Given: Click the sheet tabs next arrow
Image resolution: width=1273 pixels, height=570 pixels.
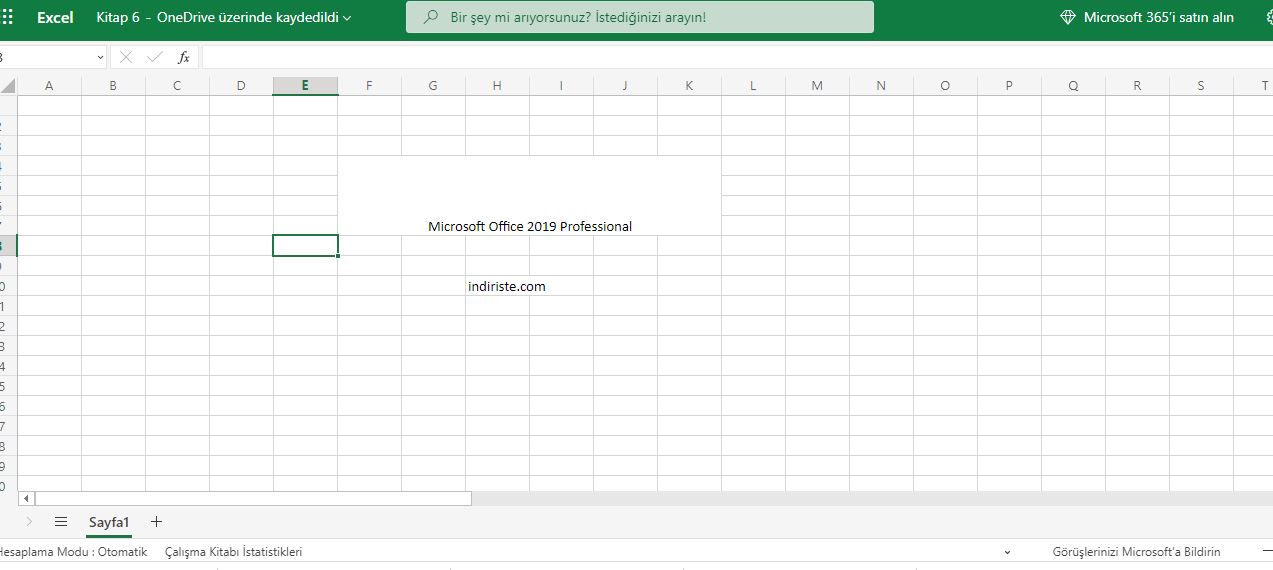Looking at the screenshot, I should (29, 522).
